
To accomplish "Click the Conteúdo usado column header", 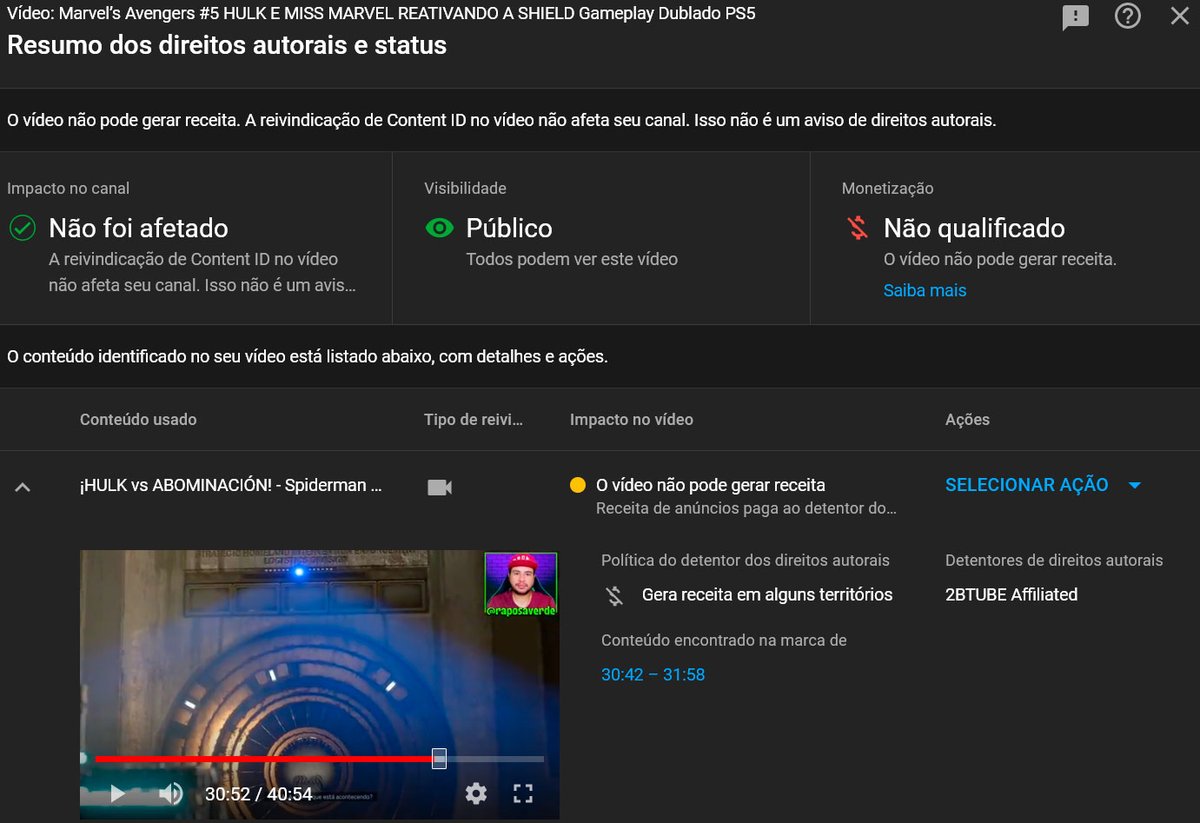I will (x=138, y=419).
